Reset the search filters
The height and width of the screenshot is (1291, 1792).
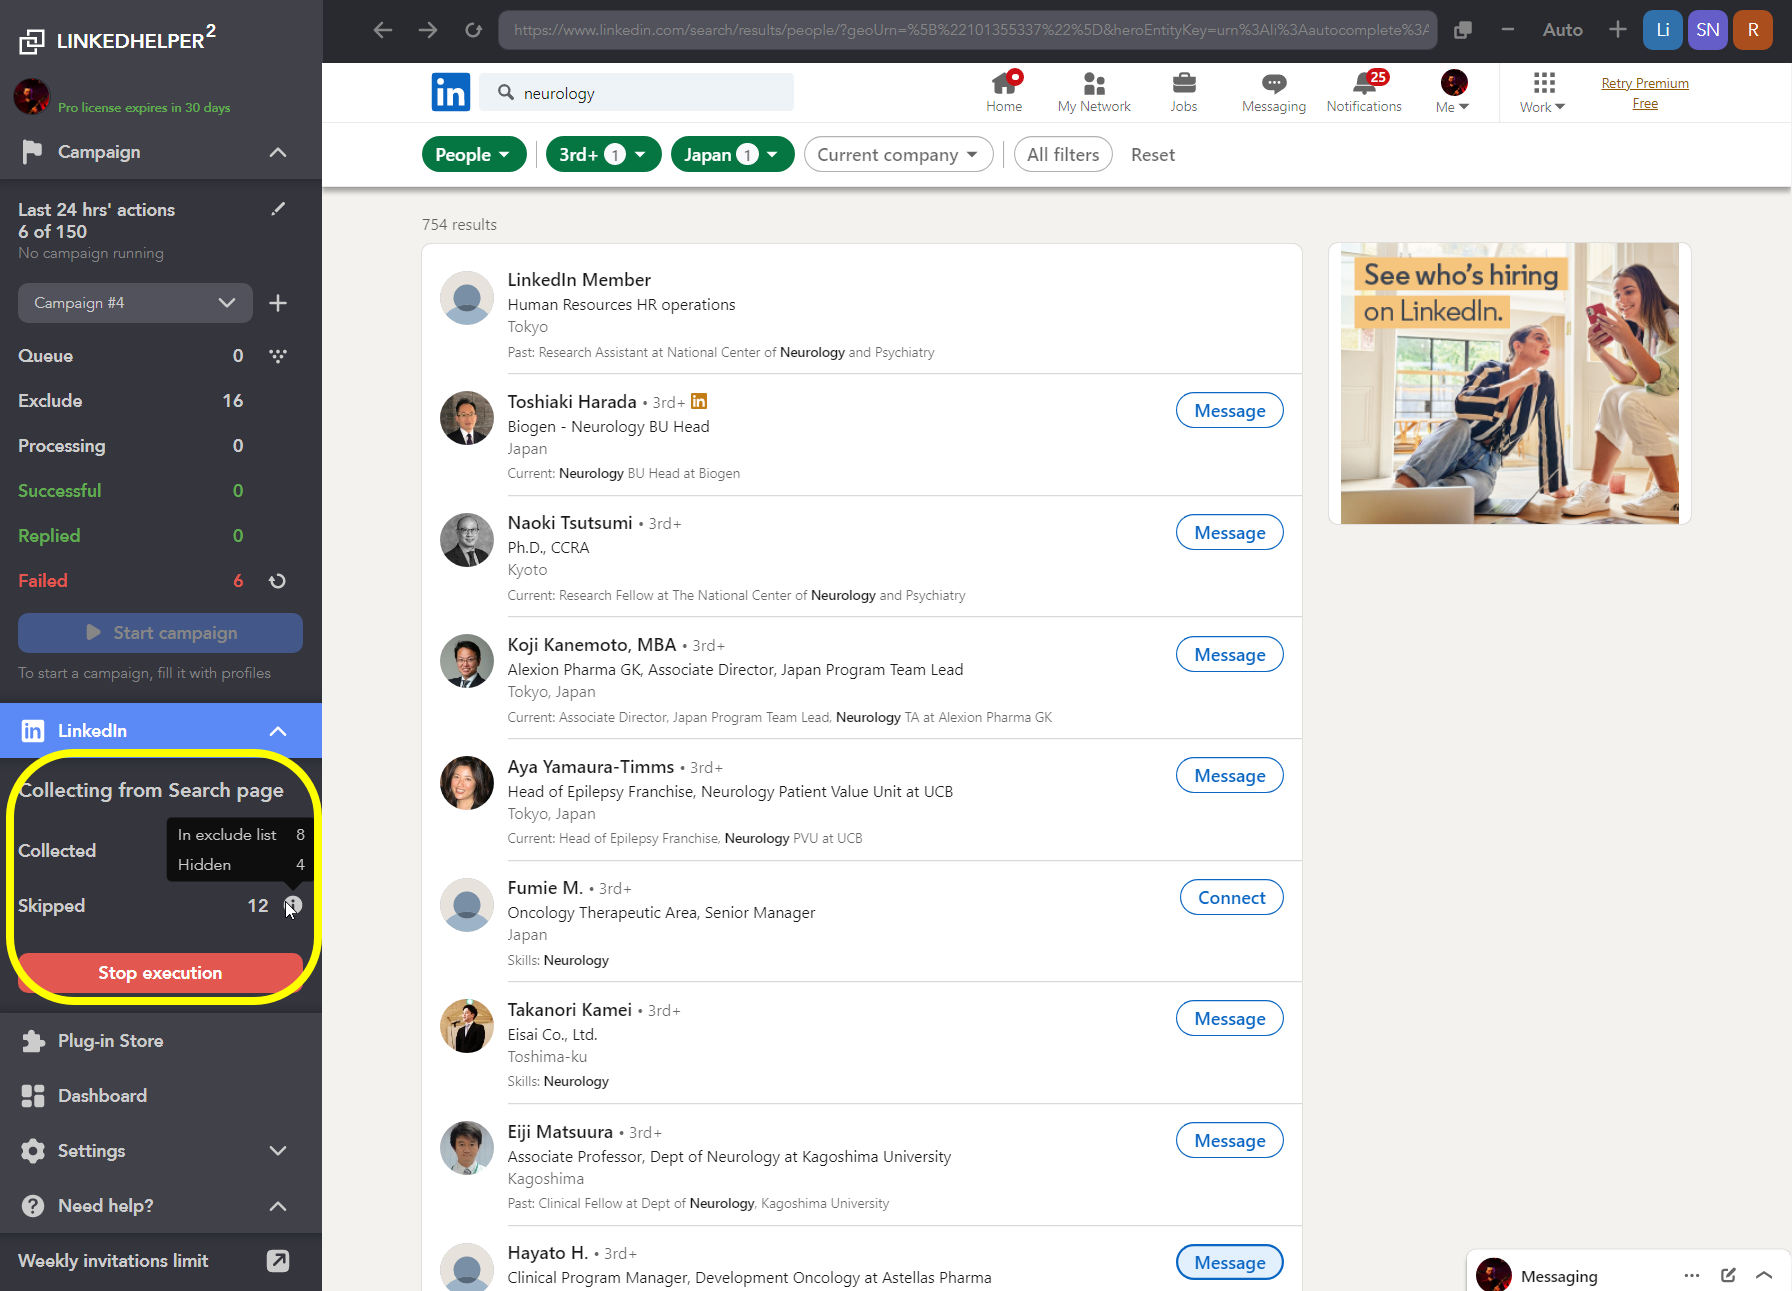coord(1153,154)
